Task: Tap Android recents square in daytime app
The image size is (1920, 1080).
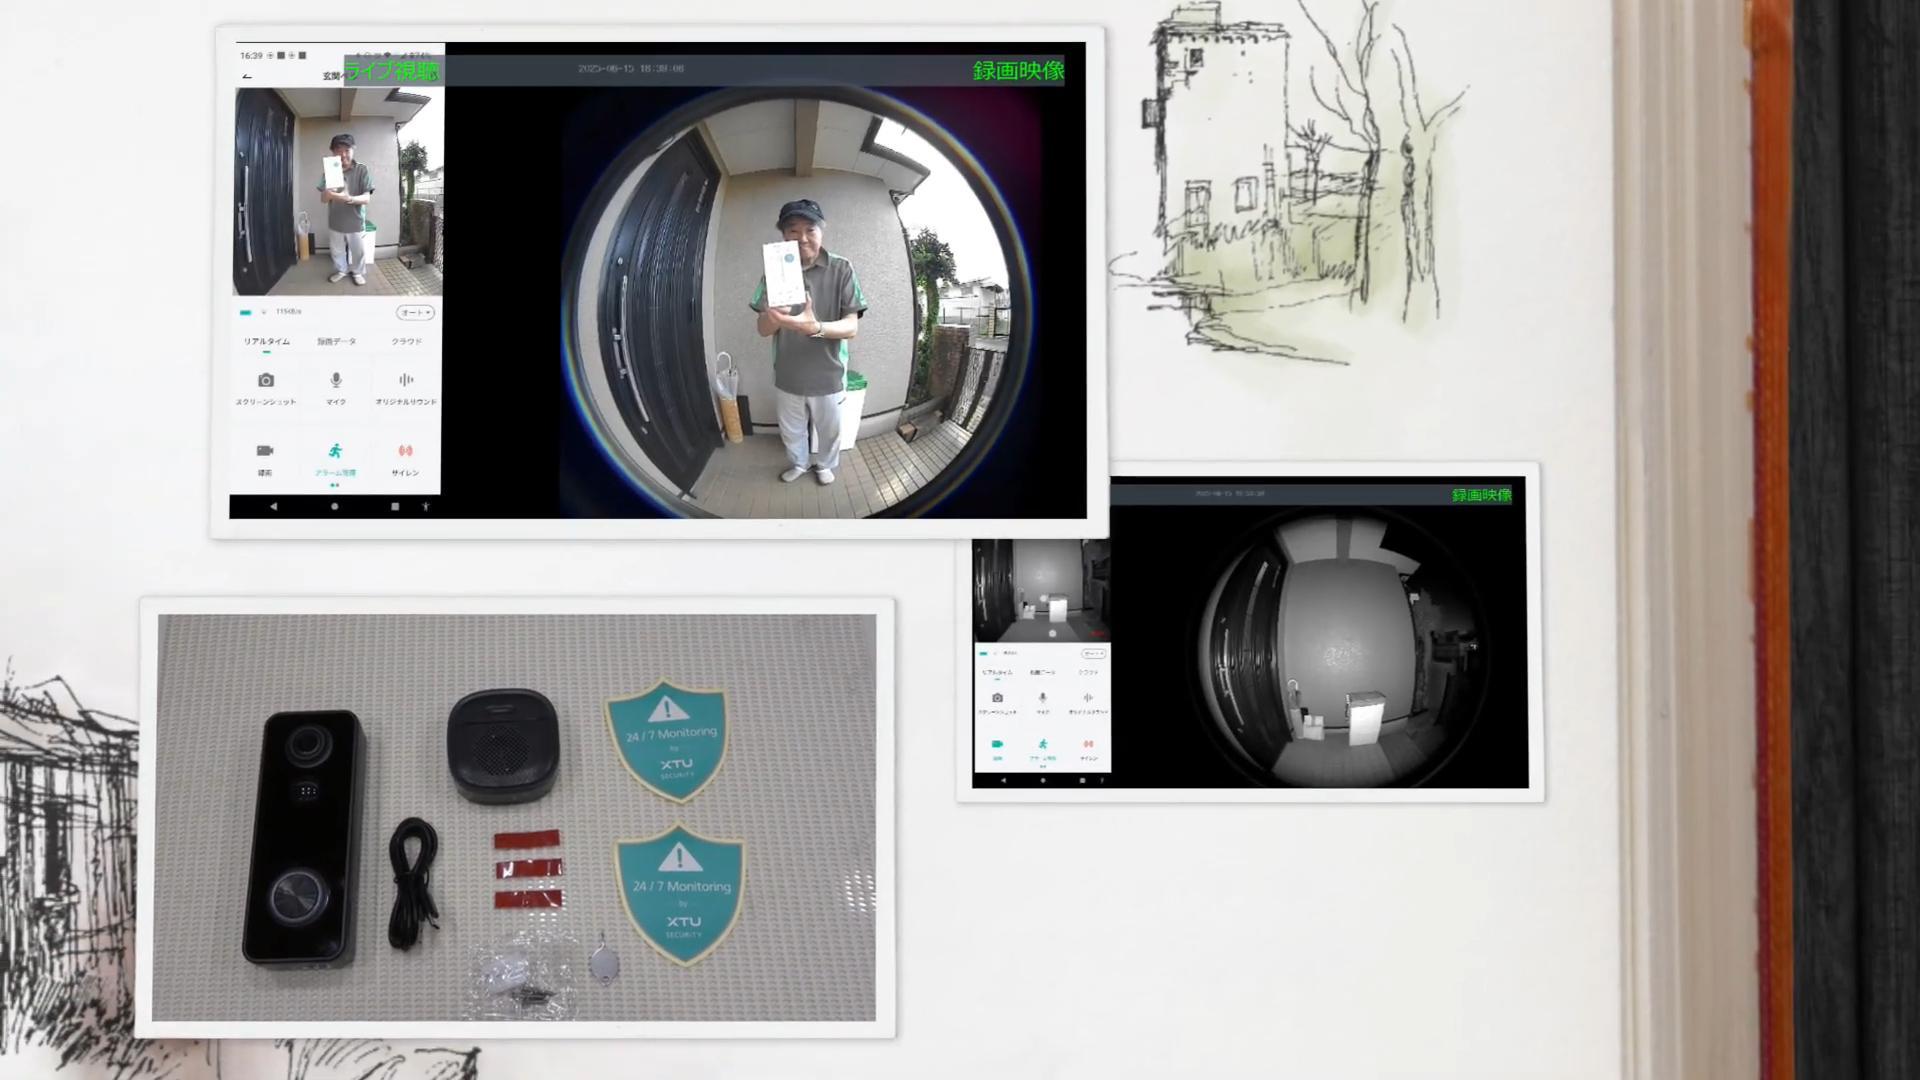Action: coord(395,507)
